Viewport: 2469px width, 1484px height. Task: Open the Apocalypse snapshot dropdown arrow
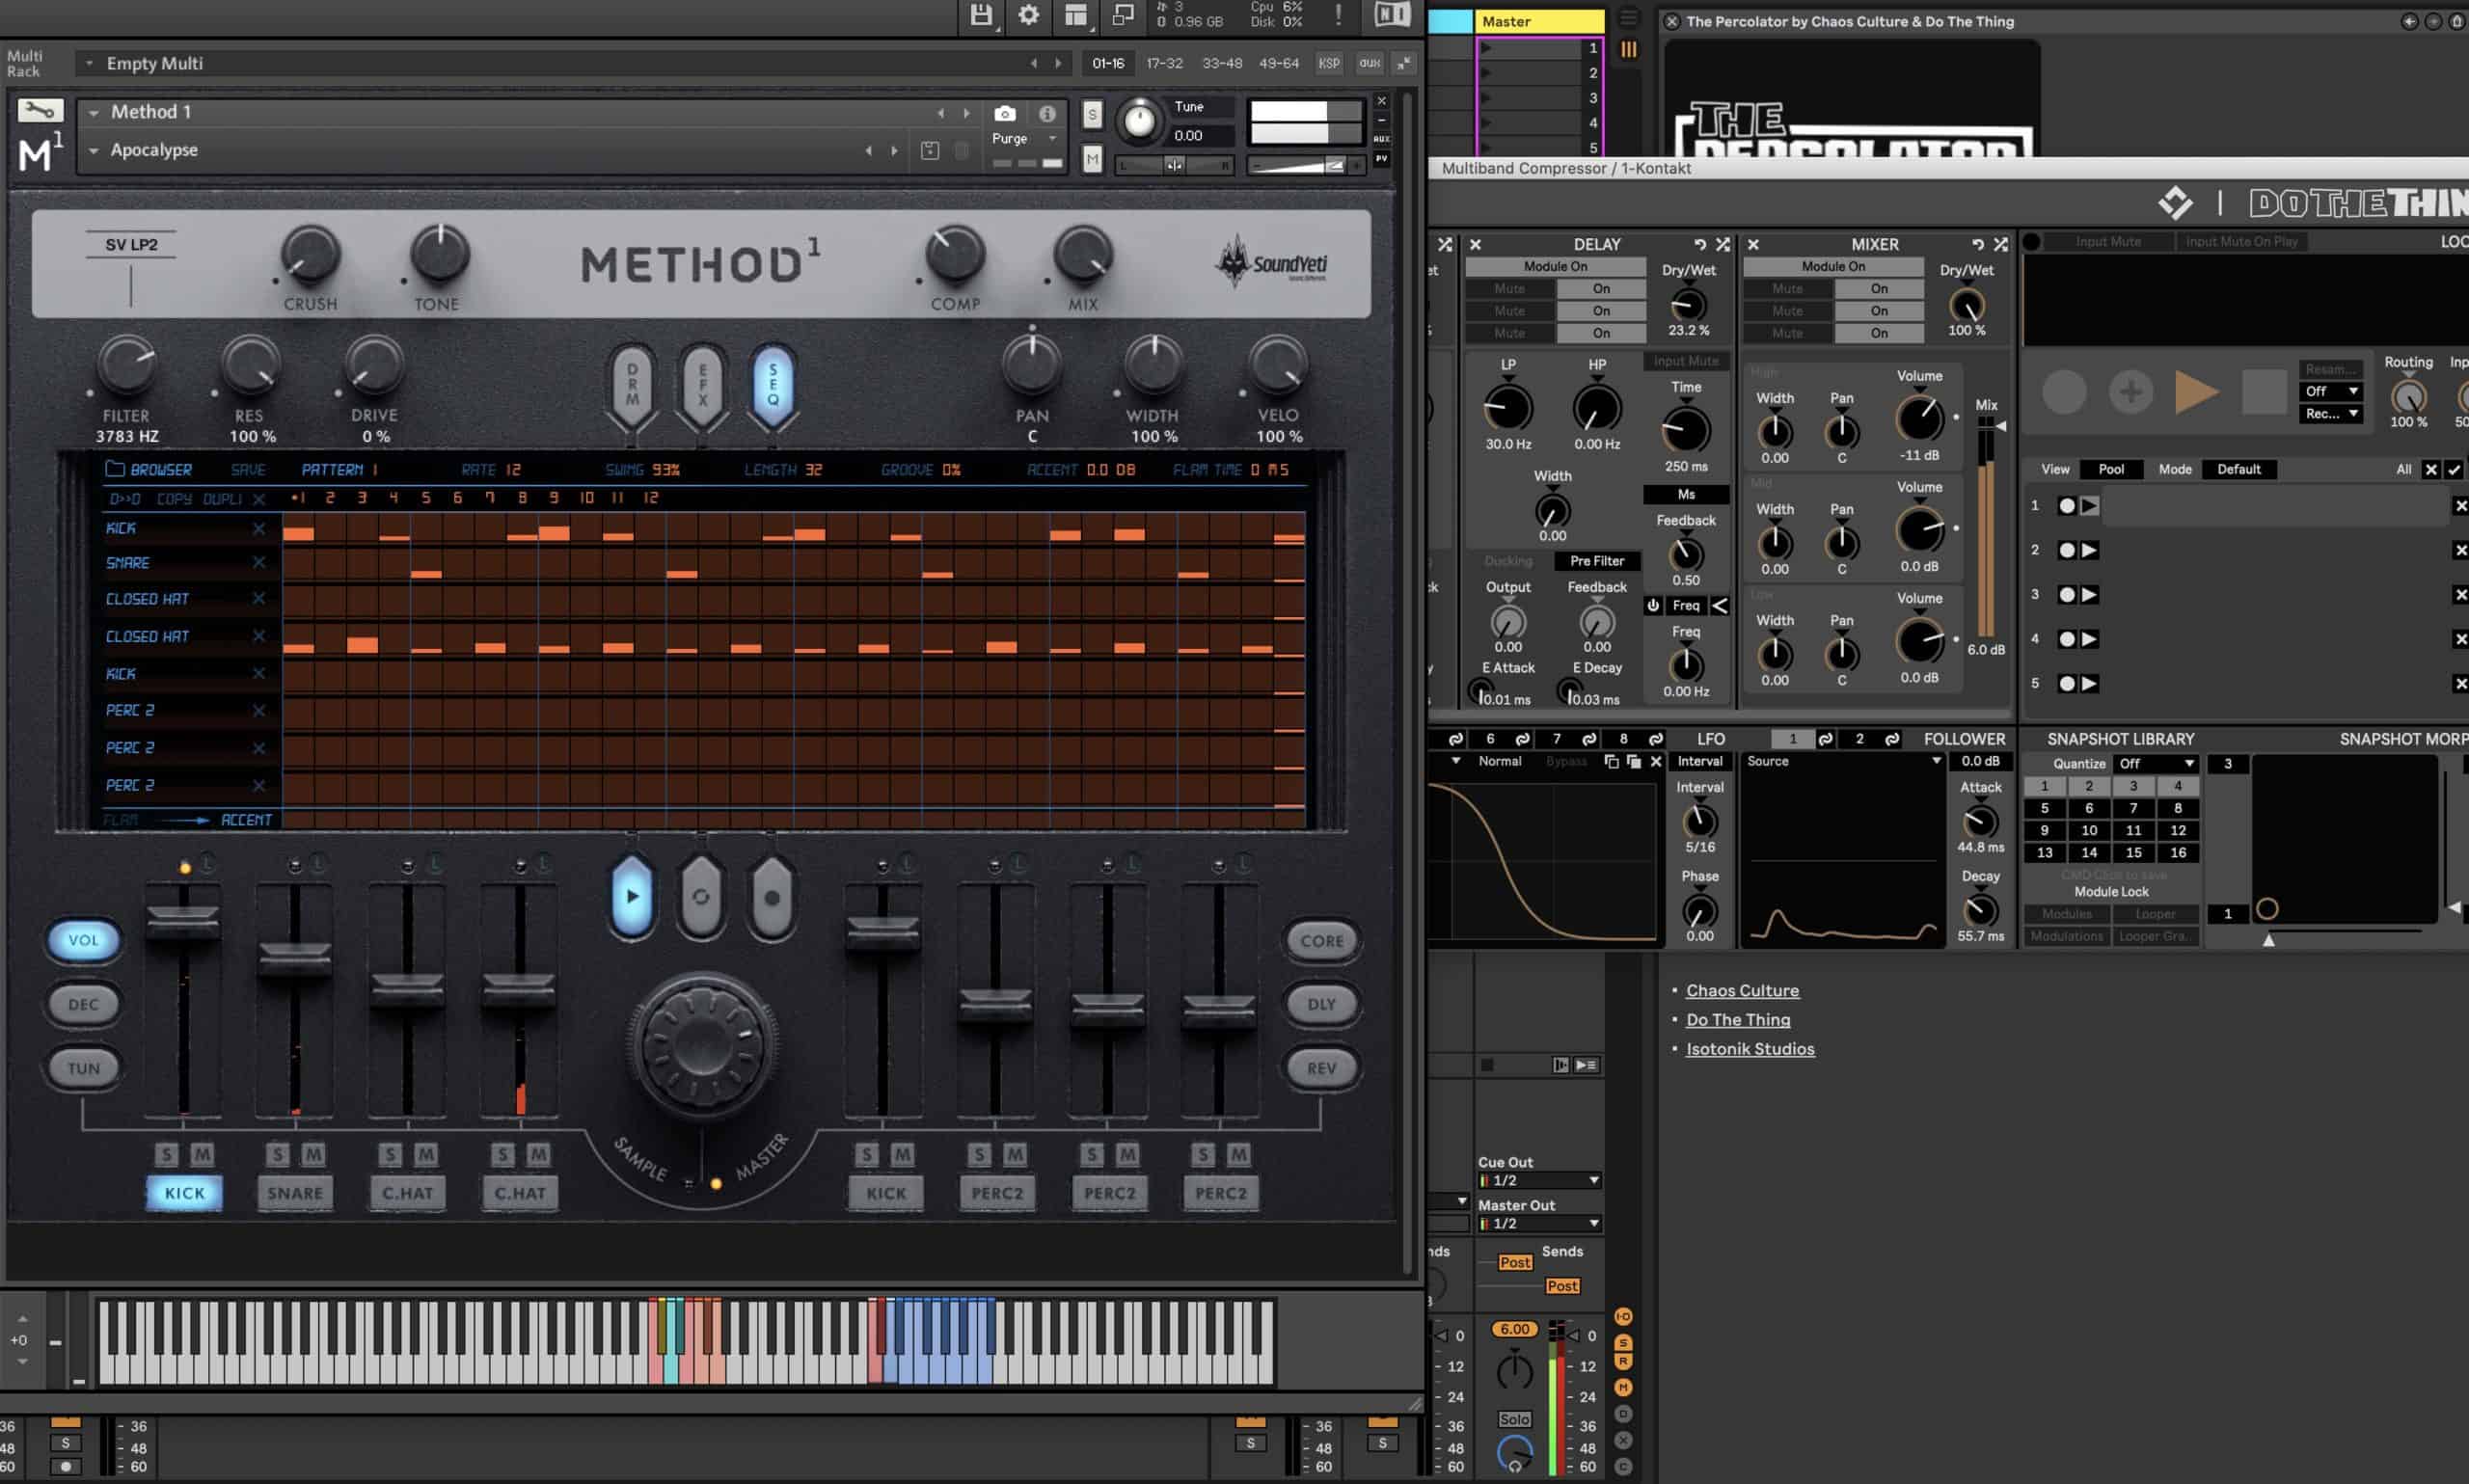tap(94, 151)
